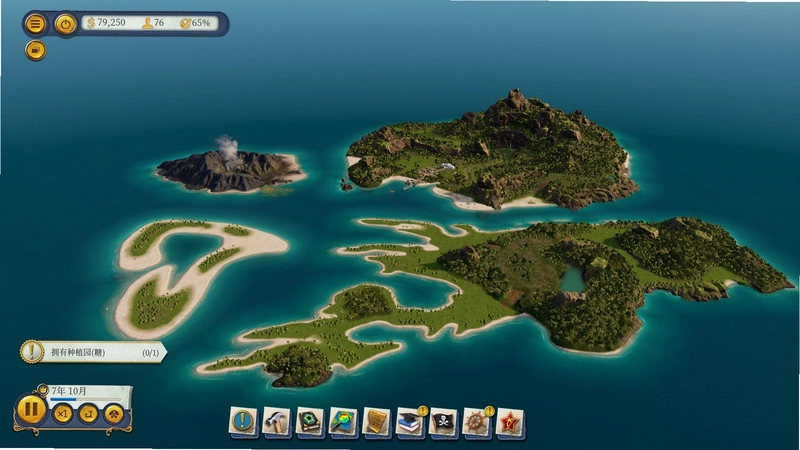
Task: Click the round power icon button
Action: pyautogui.click(x=65, y=24)
